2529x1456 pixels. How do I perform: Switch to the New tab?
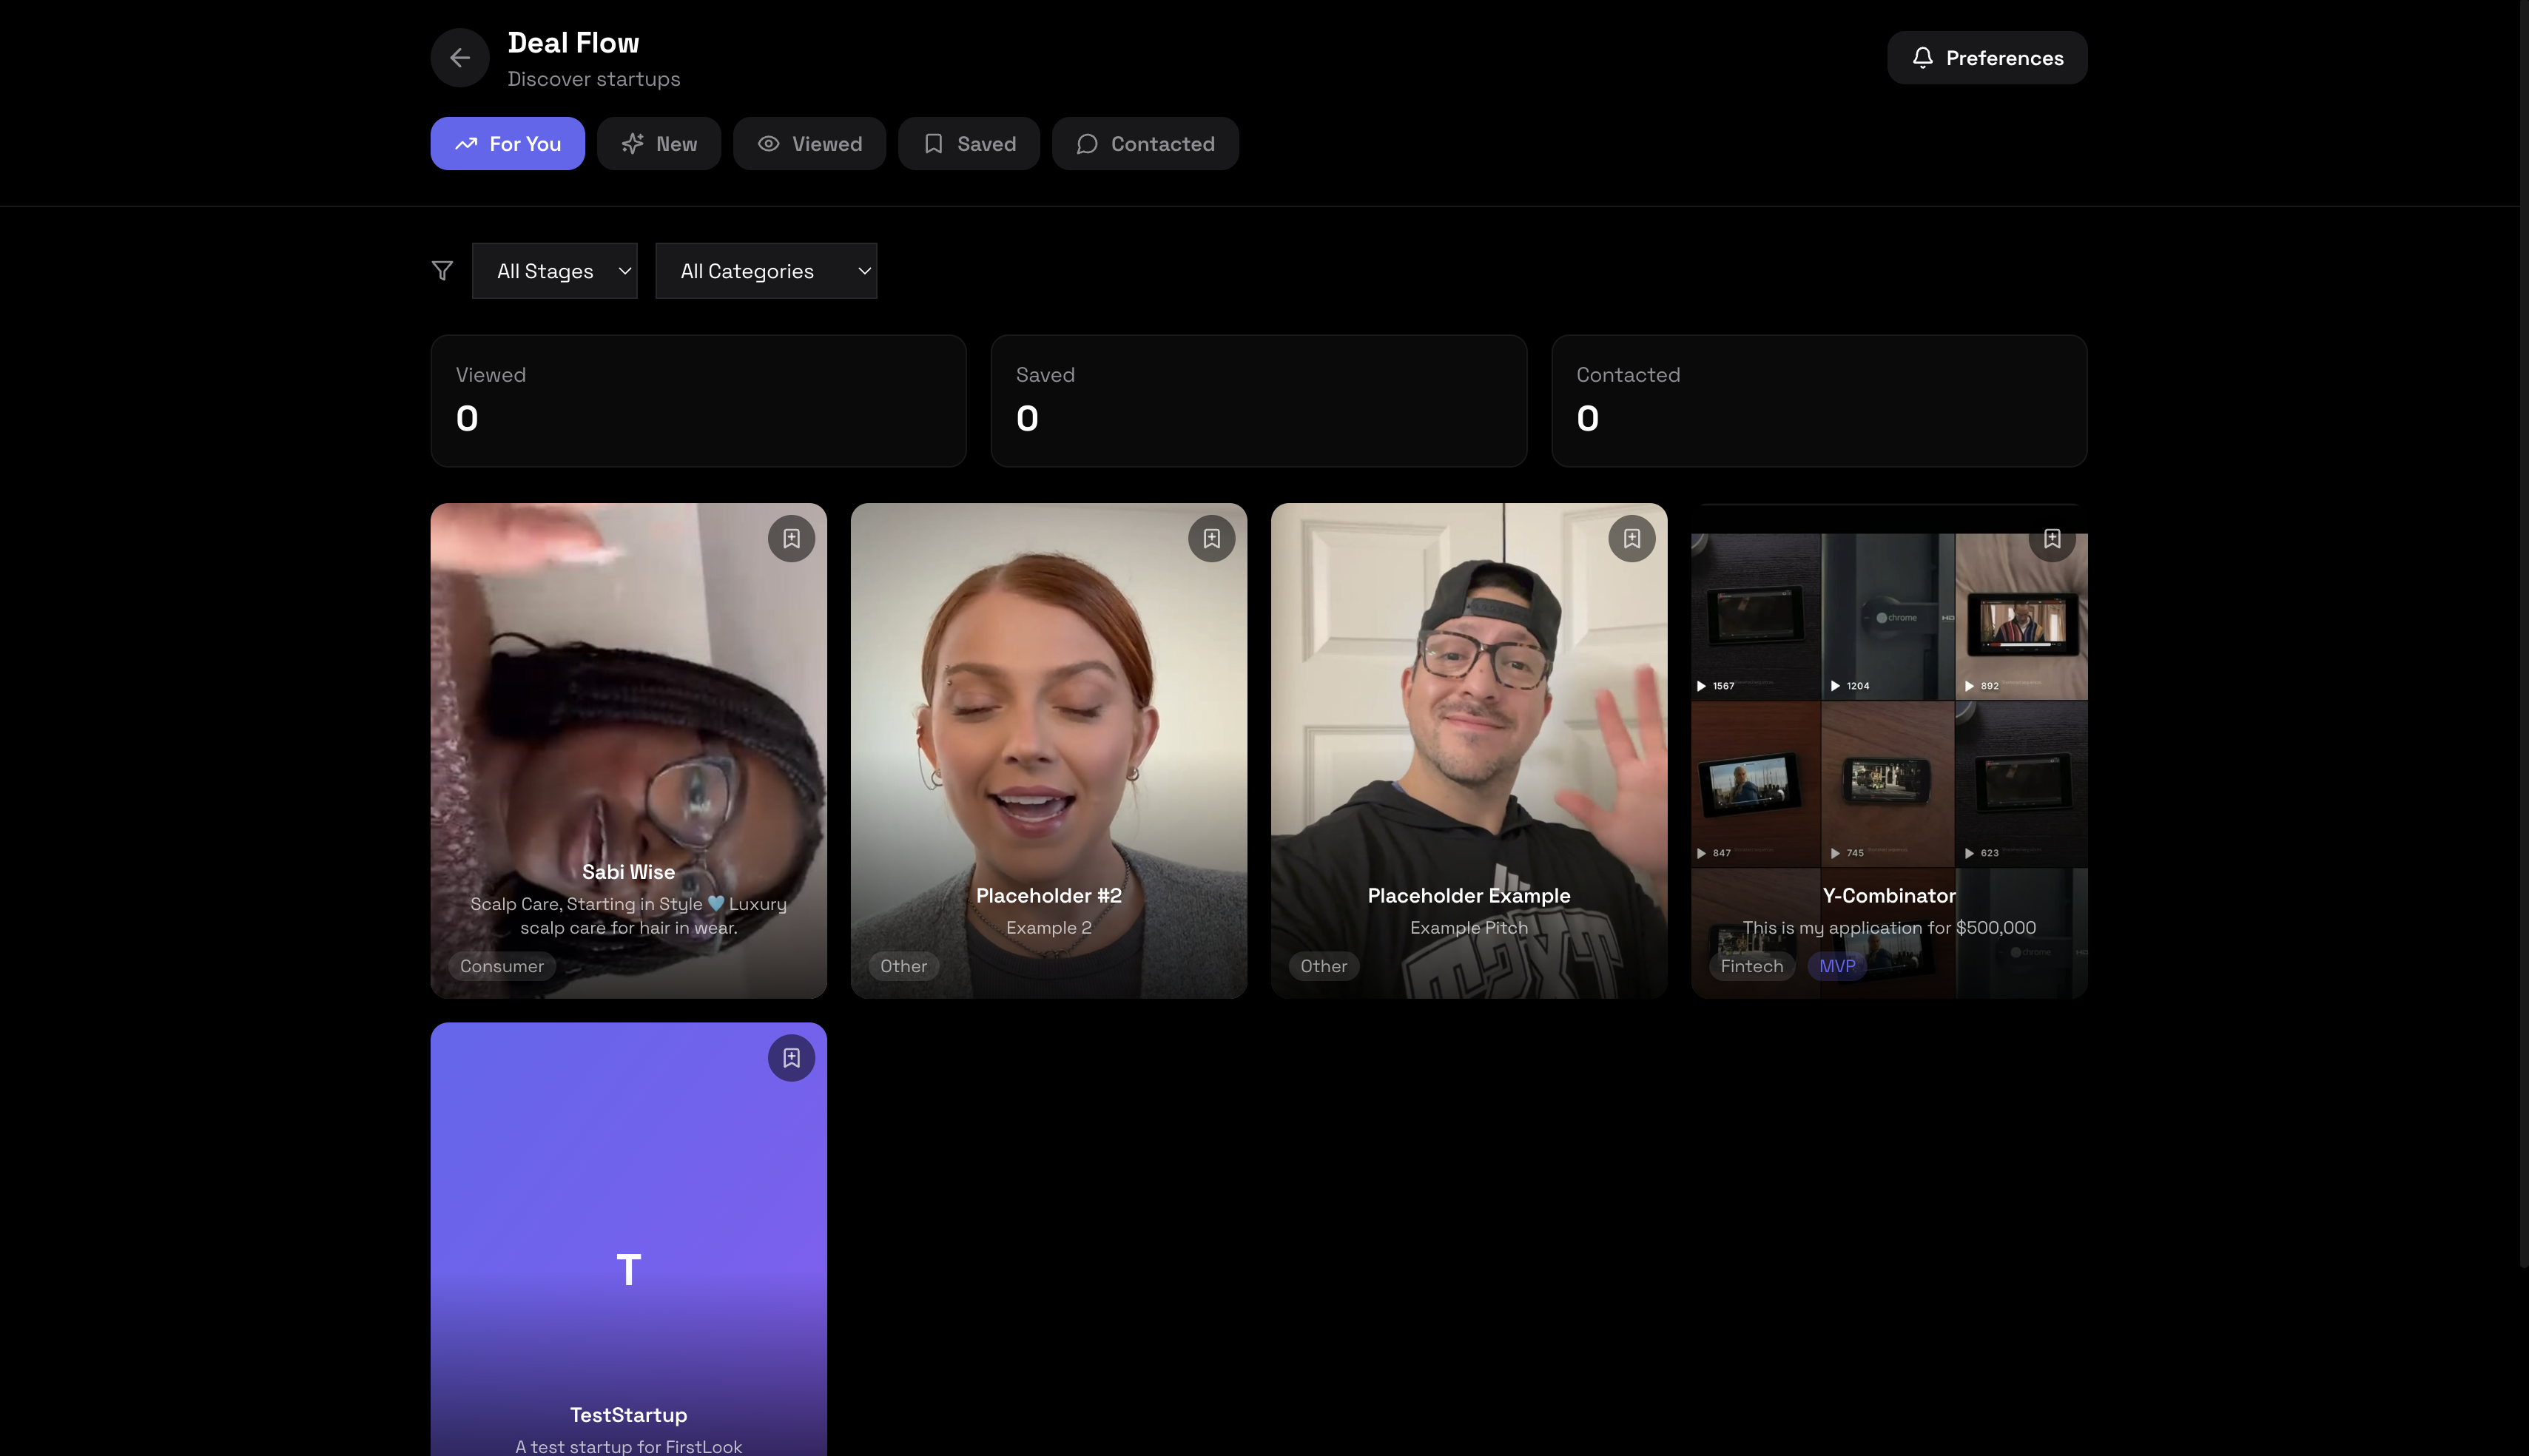tap(659, 144)
